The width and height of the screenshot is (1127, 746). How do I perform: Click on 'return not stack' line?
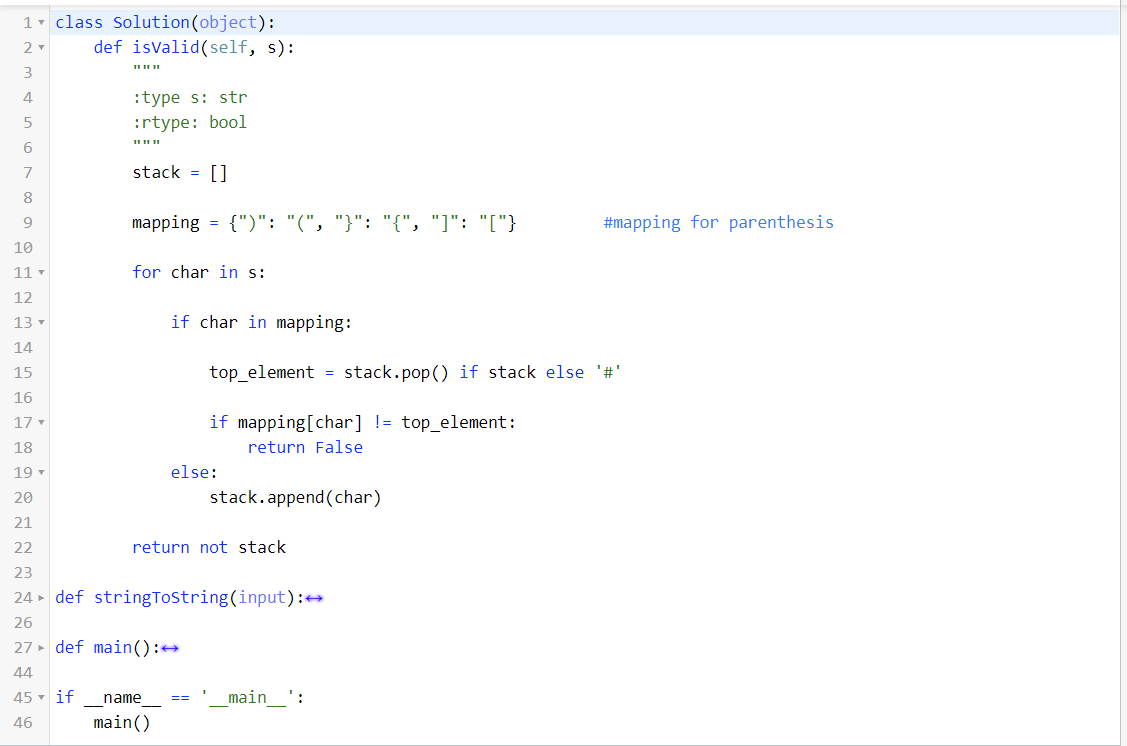pyautogui.click(x=208, y=548)
